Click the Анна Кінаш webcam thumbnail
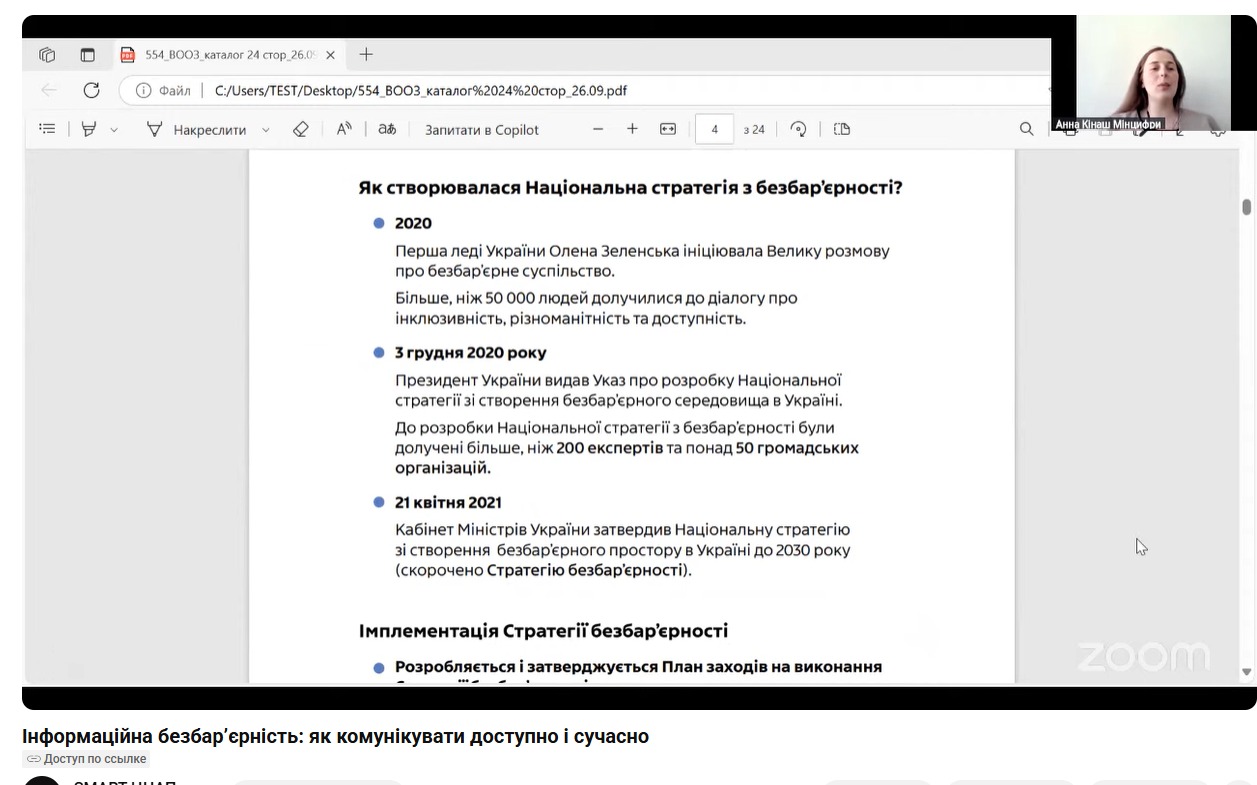This screenshot has height=785, width=1257. tap(1153, 73)
